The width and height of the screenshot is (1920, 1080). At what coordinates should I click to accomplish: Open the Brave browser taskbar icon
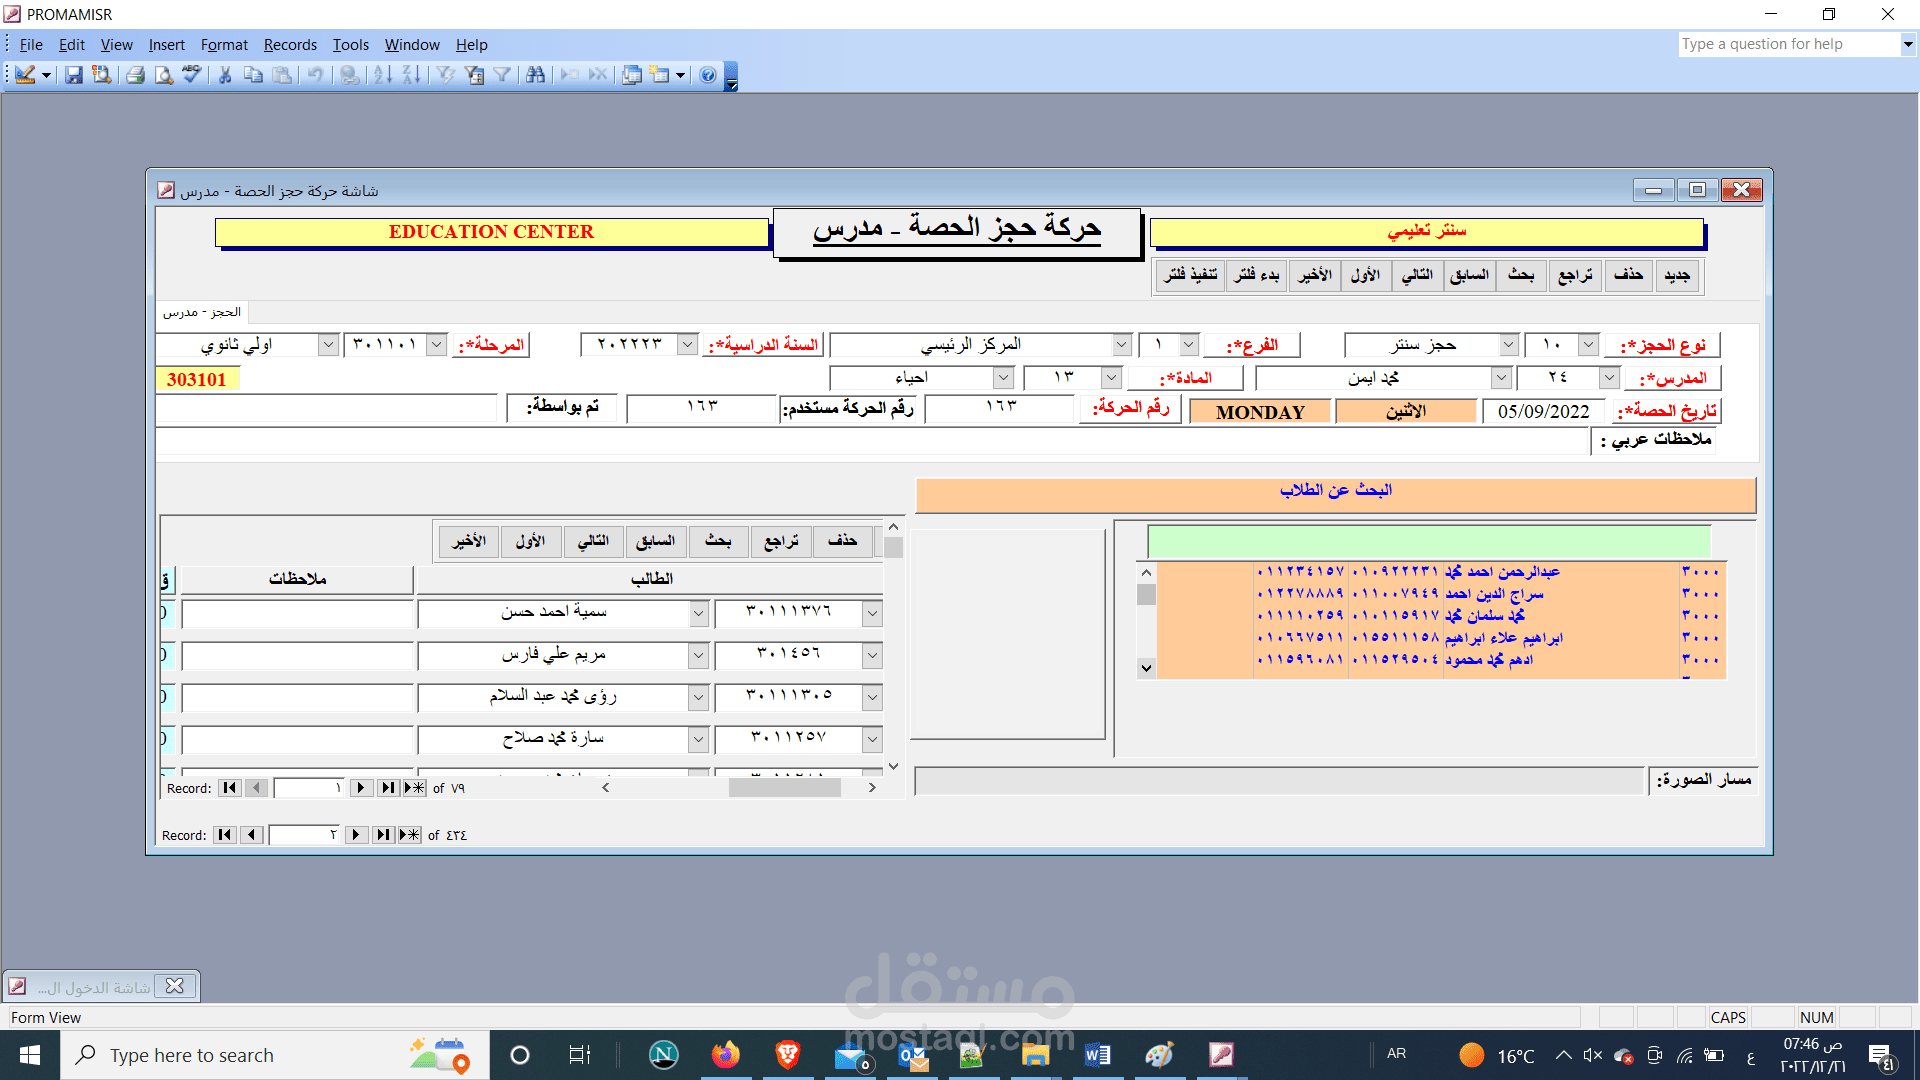[788, 1055]
